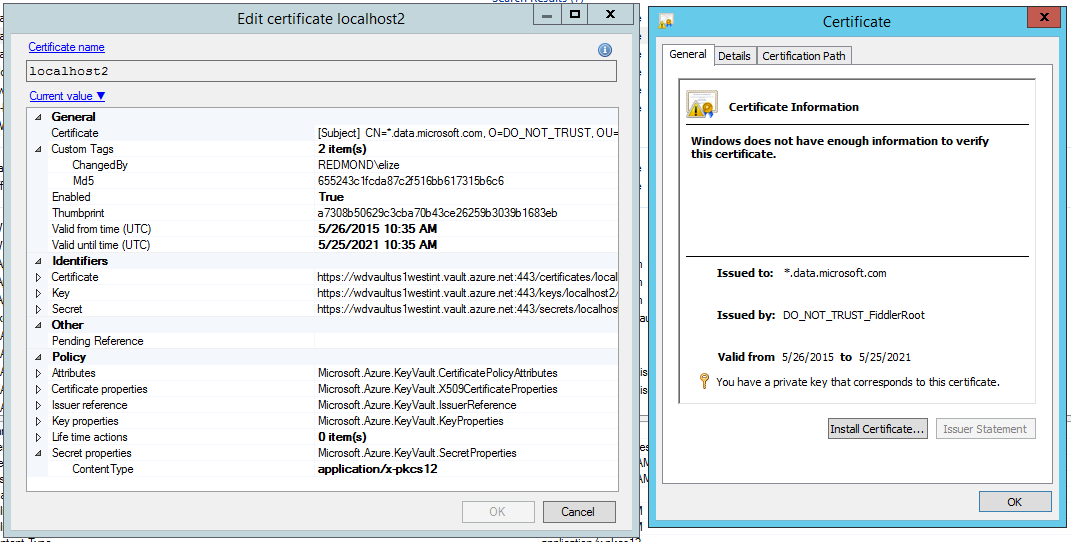
Task: Select Microsoft.Azure.KeyVault.CertificatePolicyAttributes value
Action: coord(438,373)
